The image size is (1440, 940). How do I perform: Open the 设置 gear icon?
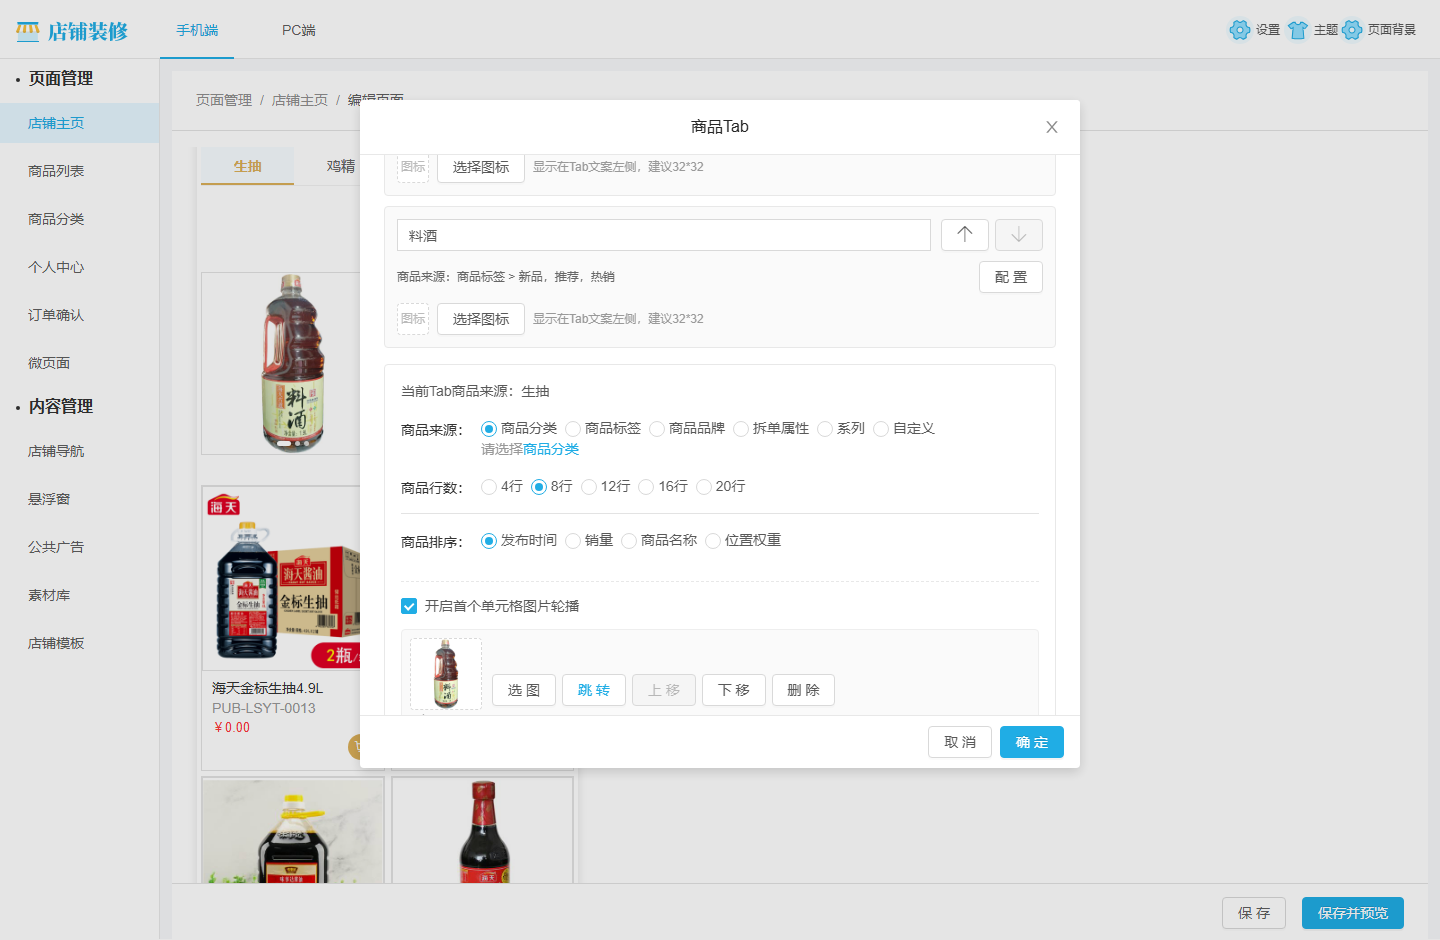click(x=1240, y=30)
